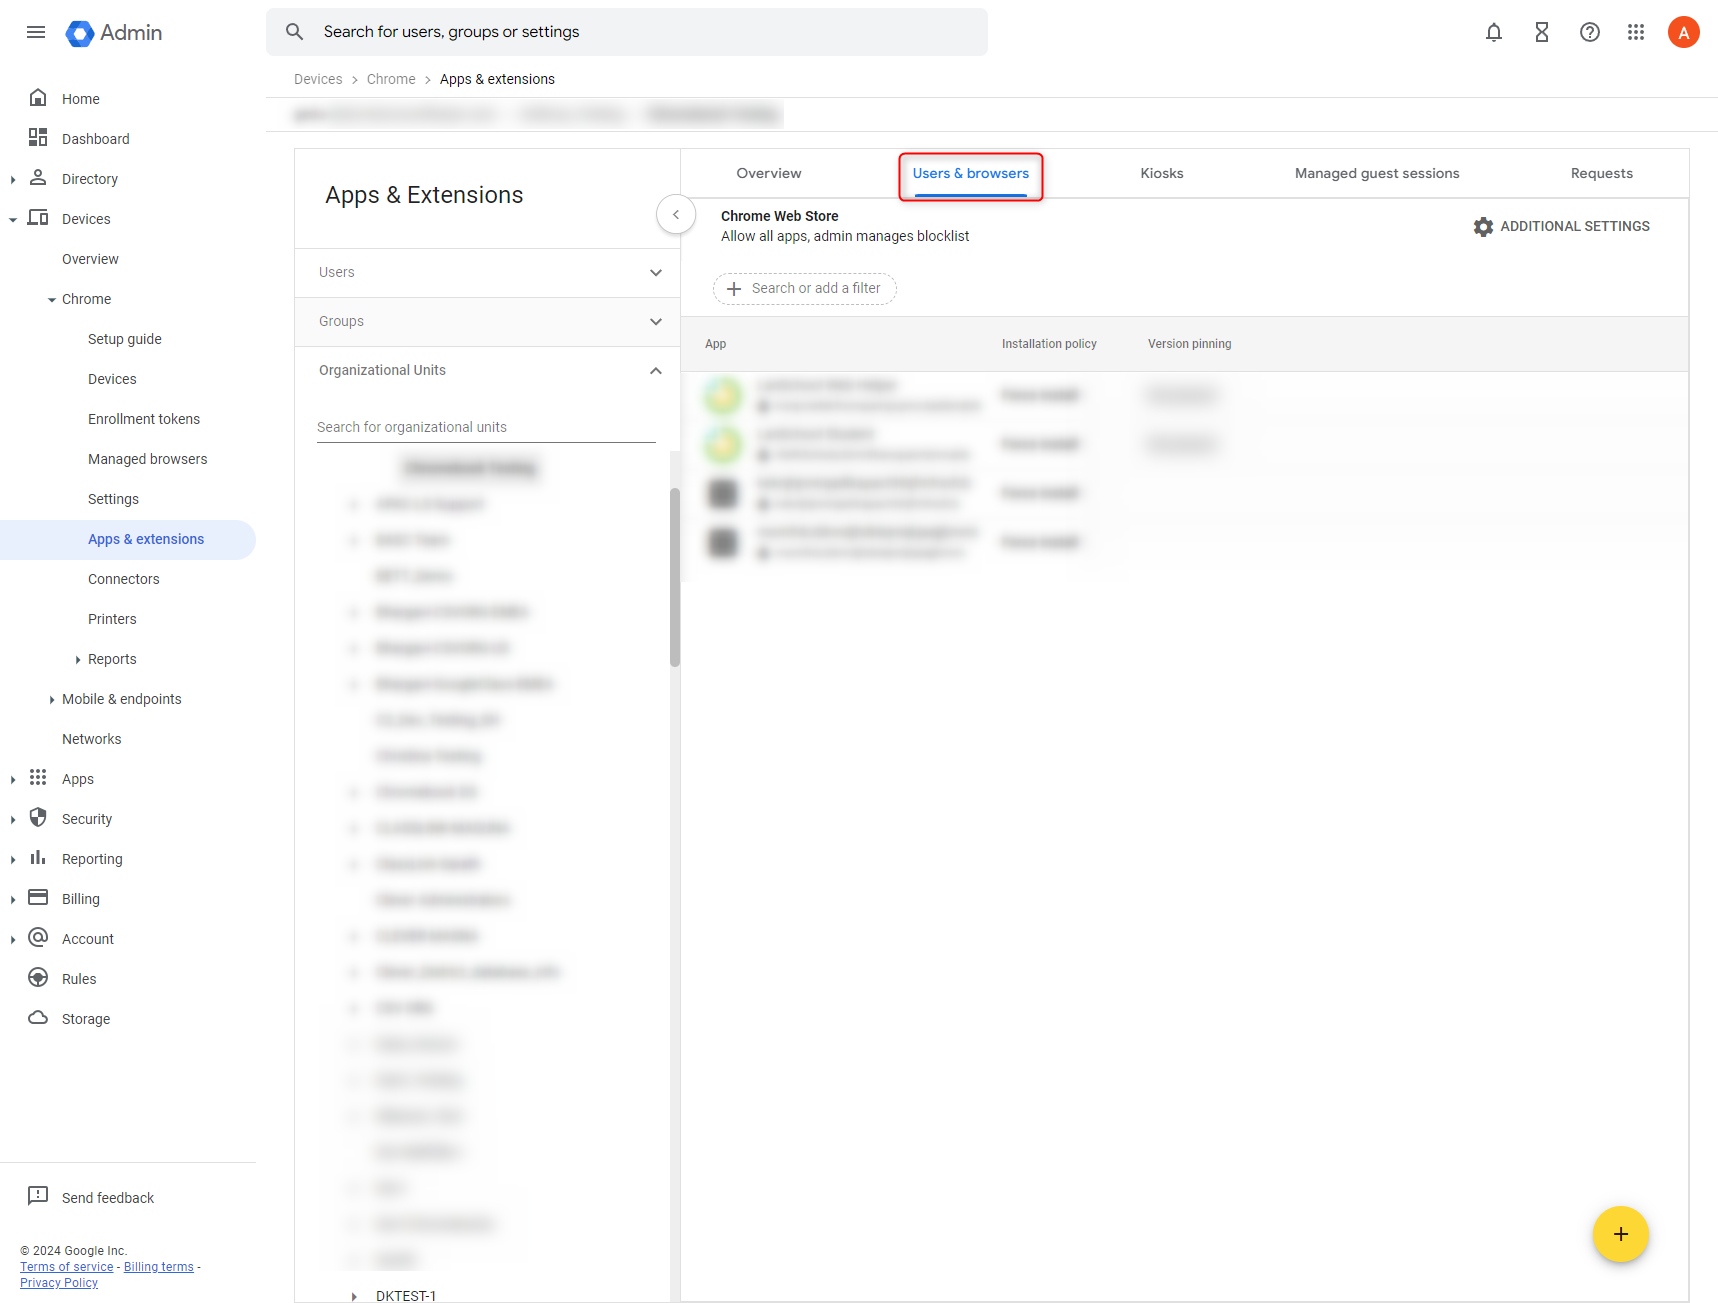Click the Send feedback icon
The image size is (1718, 1303).
[38, 1197]
